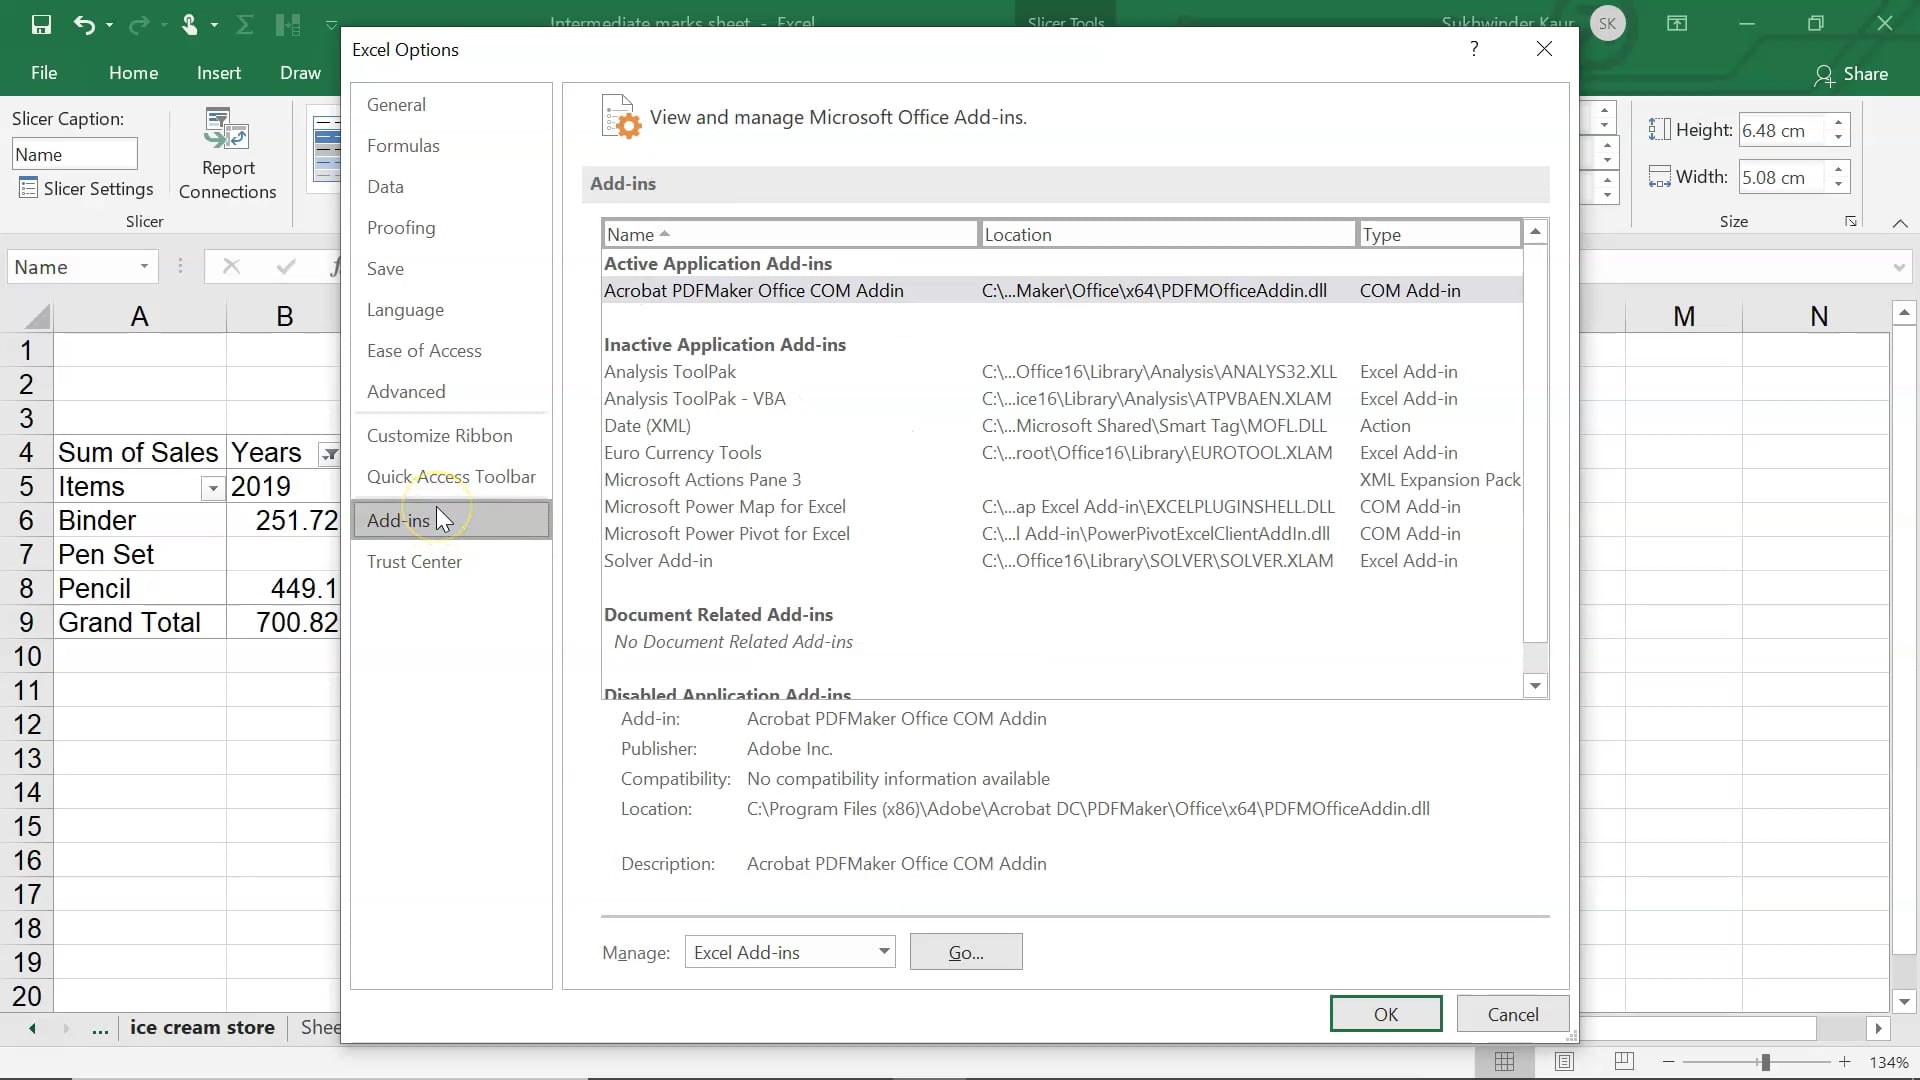Switch to the Insert ribbon tab
Screen dimensions: 1920x1080
pos(219,73)
